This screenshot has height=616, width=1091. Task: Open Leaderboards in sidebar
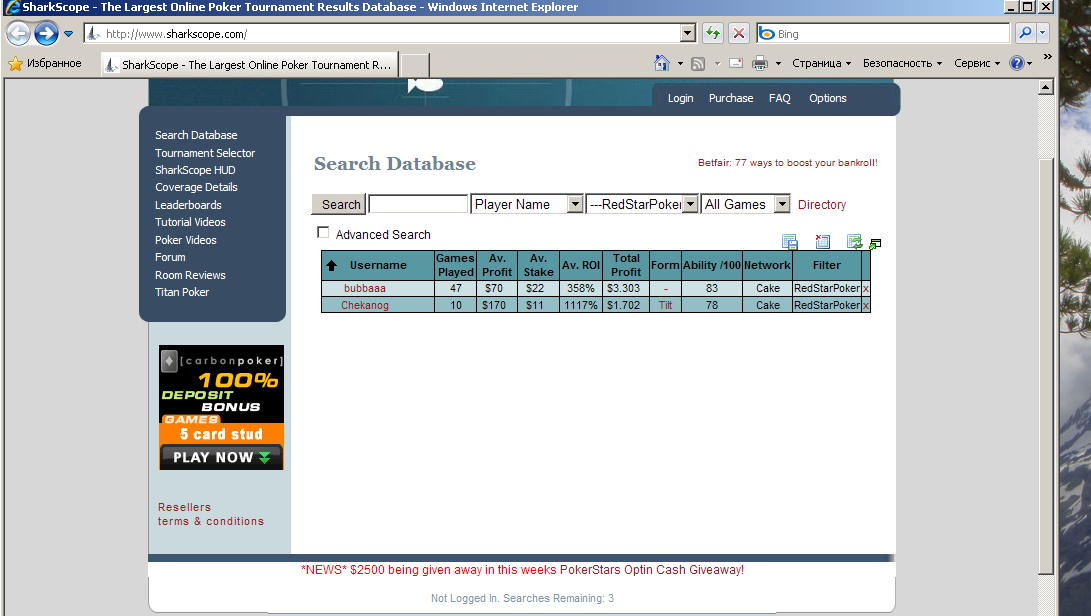click(x=188, y=205)
